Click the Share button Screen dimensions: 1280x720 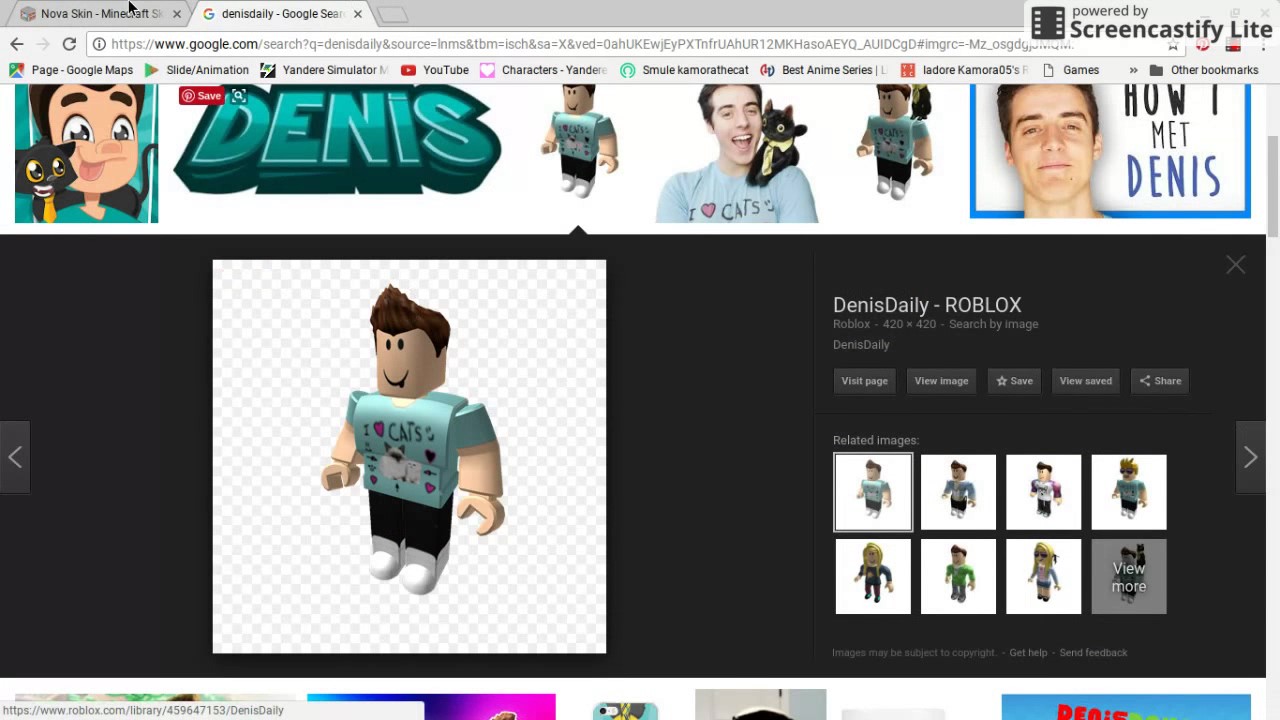[1160, 381]
